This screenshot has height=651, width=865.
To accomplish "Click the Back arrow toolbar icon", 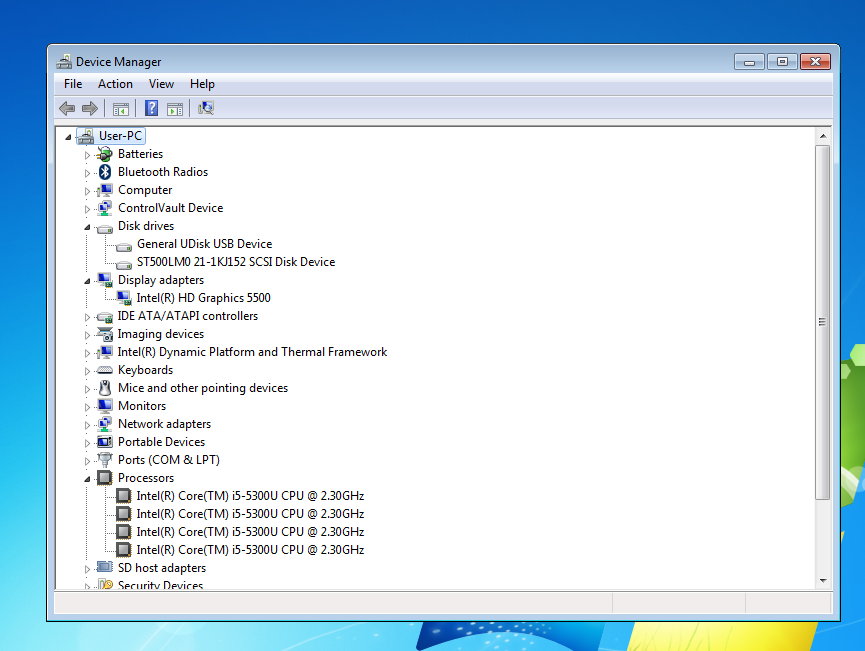I will [x=67, y=108].
